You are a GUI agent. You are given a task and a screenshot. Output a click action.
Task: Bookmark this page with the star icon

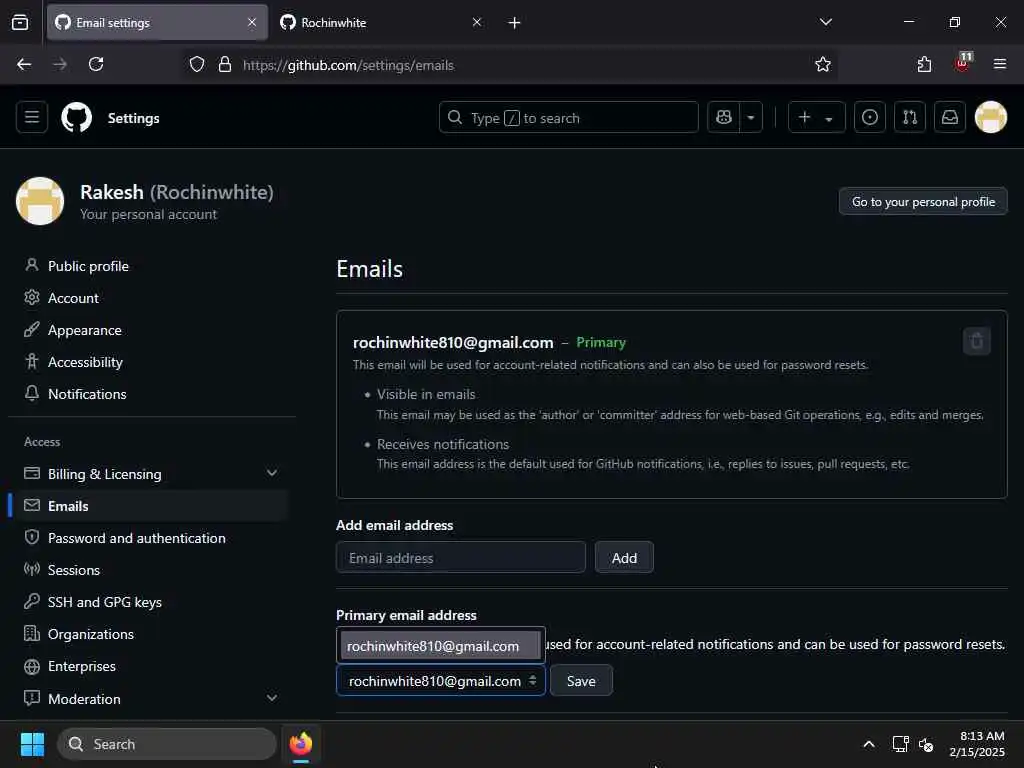[x=823, y=64]
